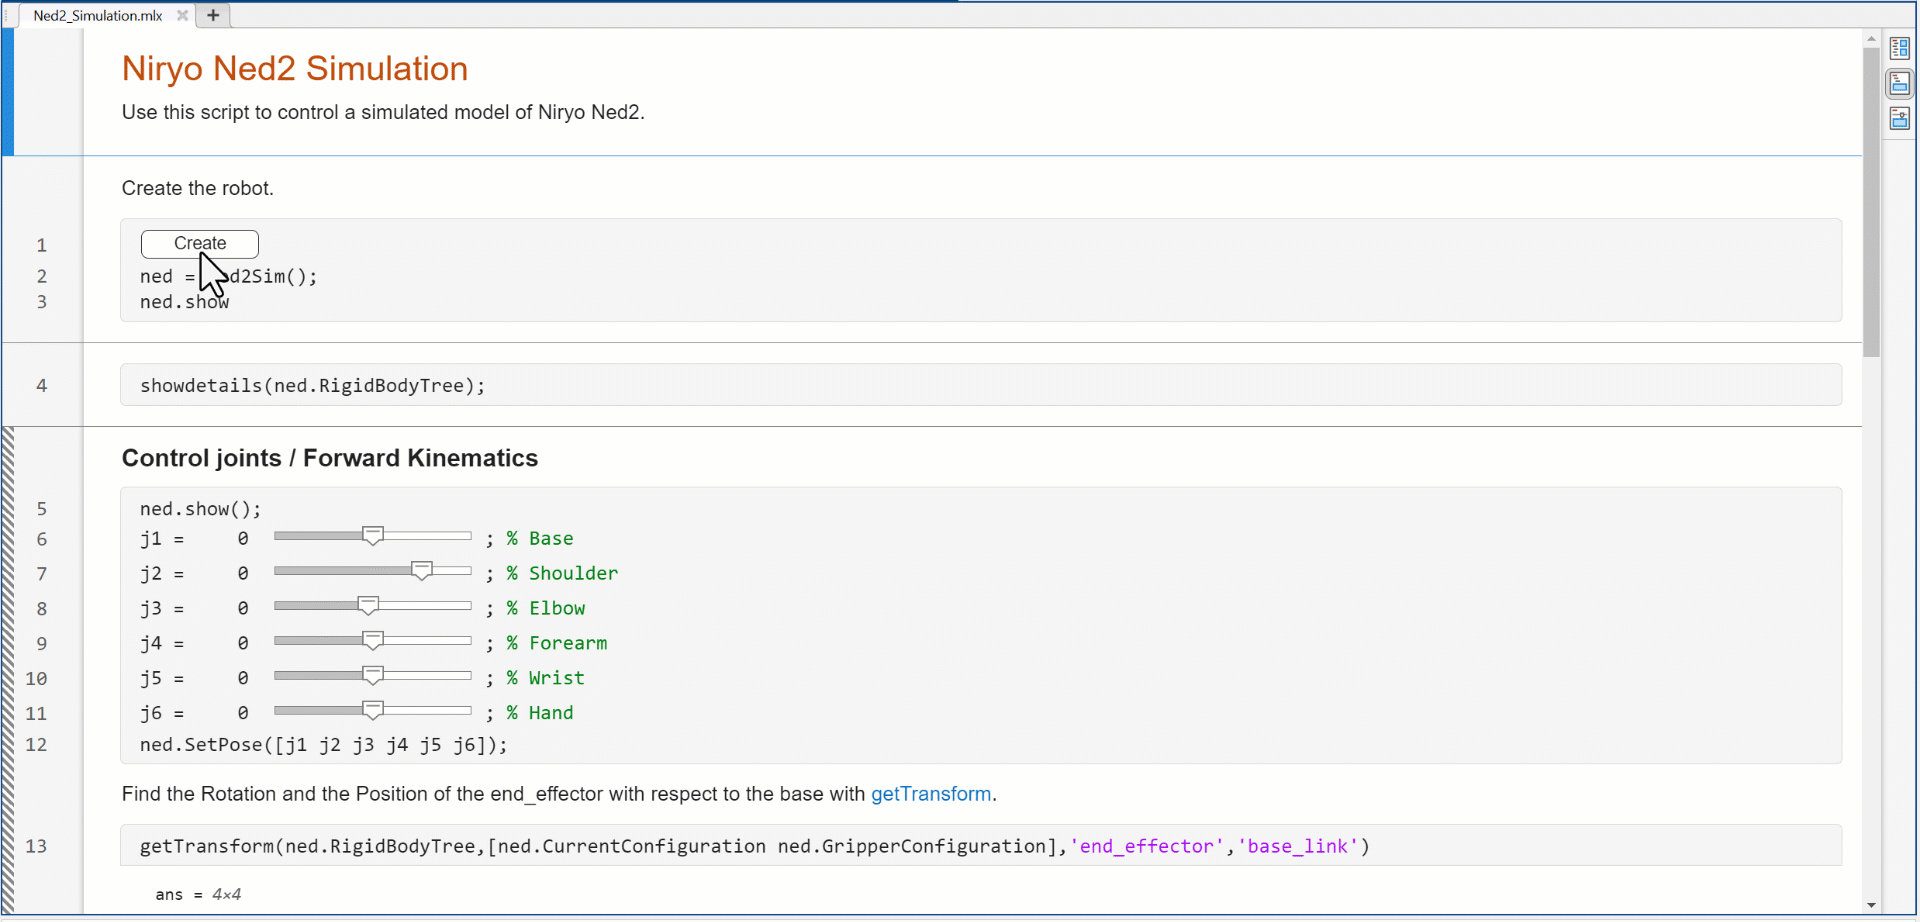This screenshot has height=922, width=1920.
Task: Close the Ned2_Simulation.mlx tab
Action: (182, 15)
